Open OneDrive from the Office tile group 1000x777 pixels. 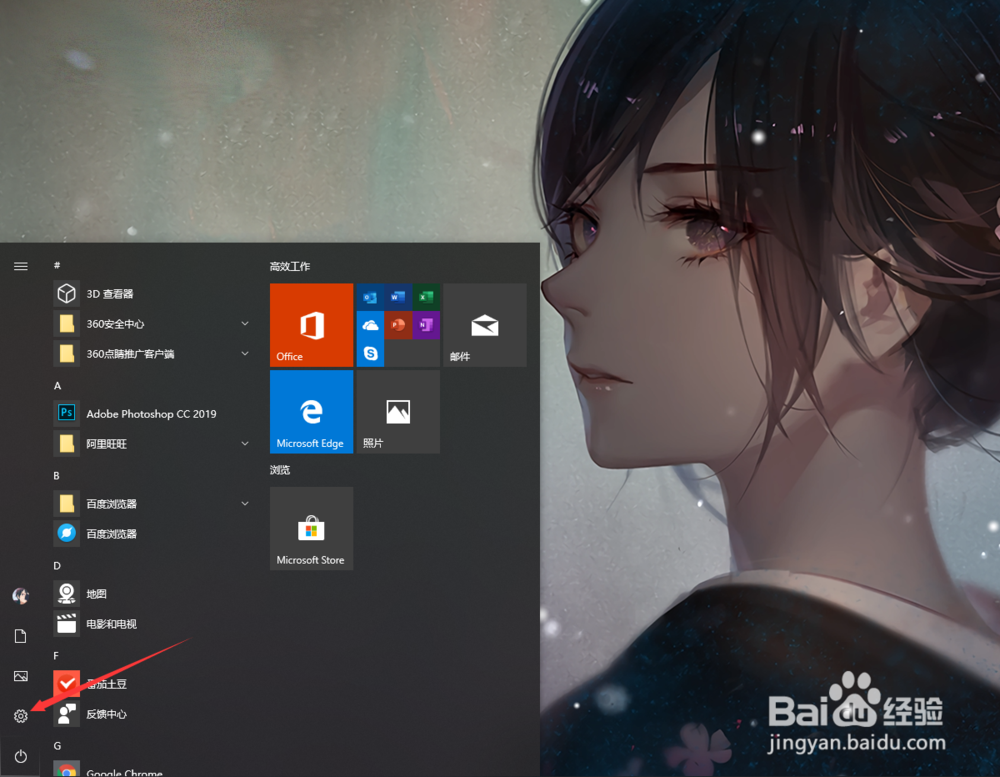tap(370, 325)
